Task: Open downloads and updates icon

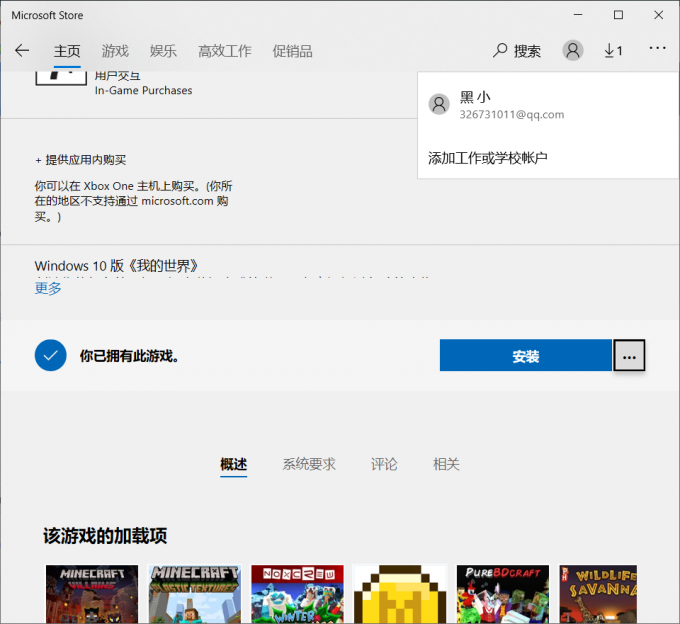Action: 613,51
